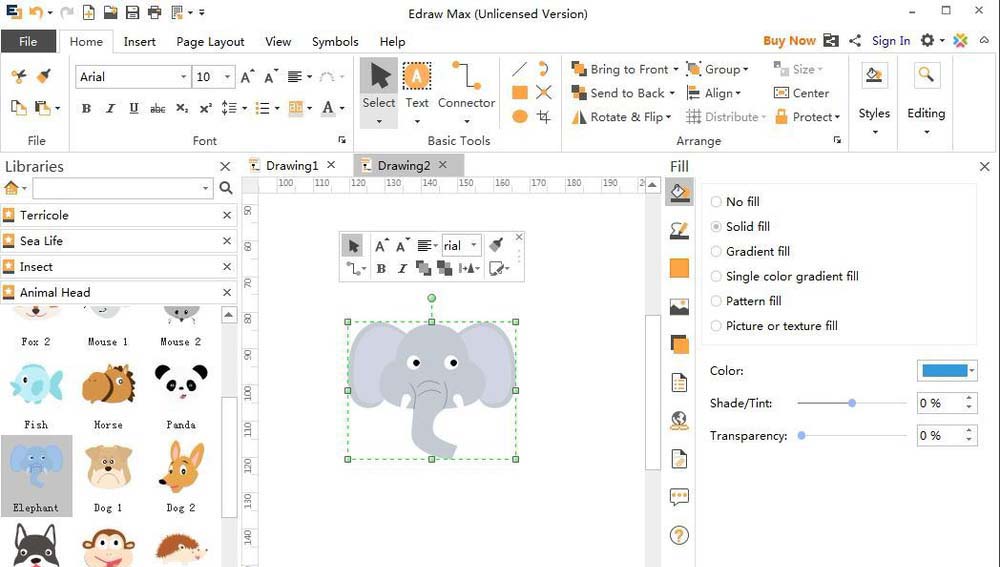Open the Line settings side panel icon
1000x567 pixels.
[679, 230]
